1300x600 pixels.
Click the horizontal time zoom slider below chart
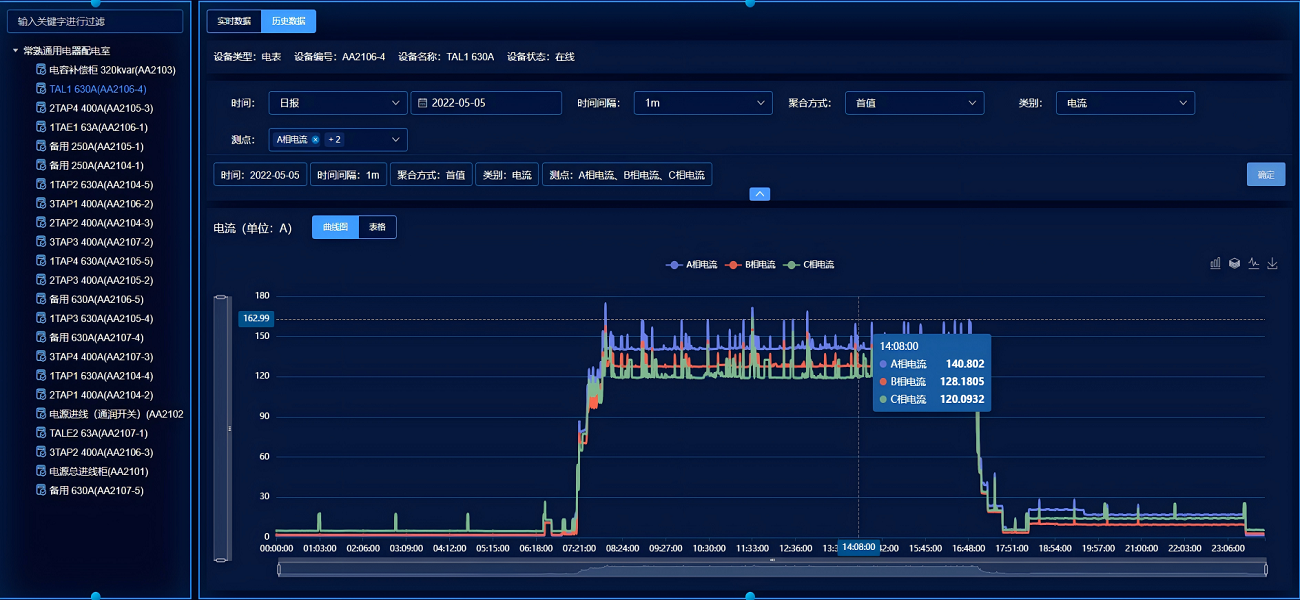[x=772, y=569]
